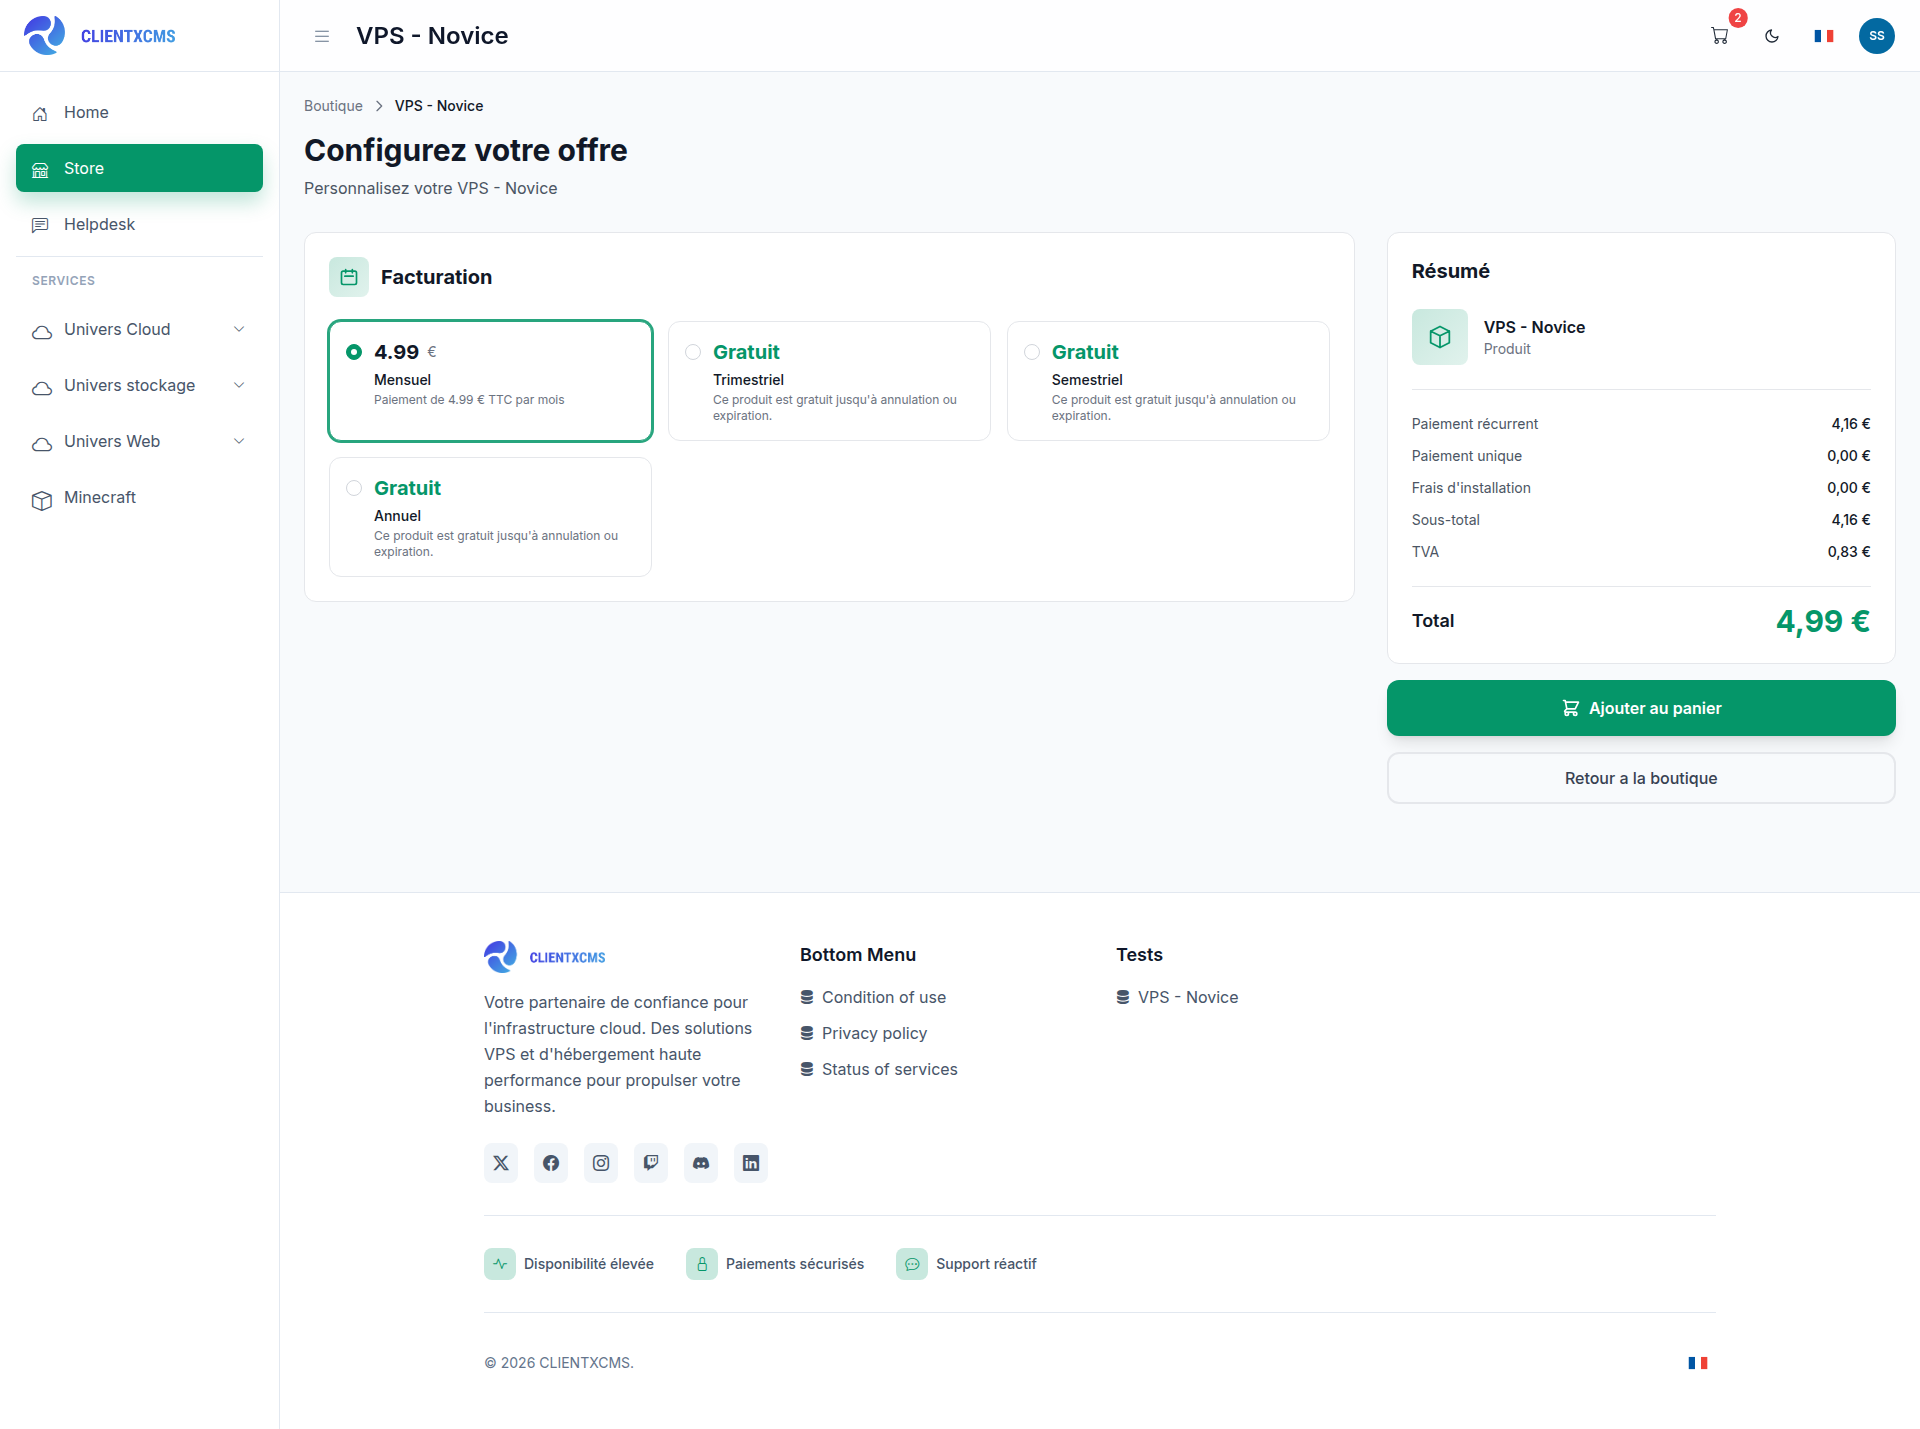This screenshot has height=1429, width=1920.
Task: Expand the Univers stockage chevron
Action: point(239,385)
